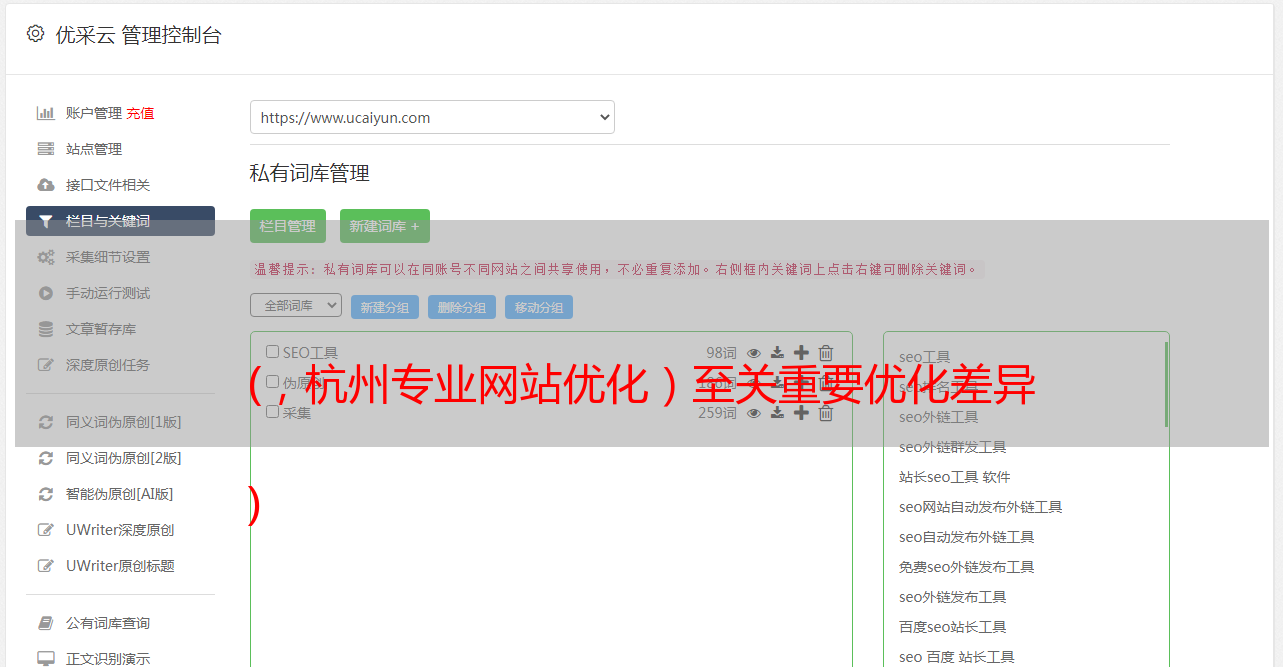This screenshot has height=667, width=1283.
Task: Click the "98词" count in the SEO工具 row
Action: [x=721, y=353]
